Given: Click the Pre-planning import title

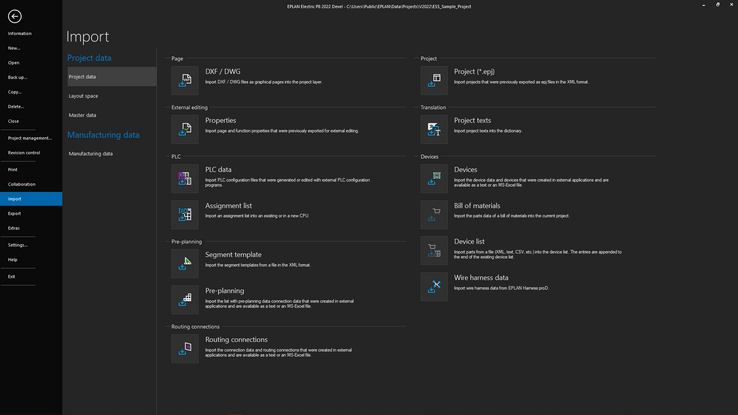Looking at the screenshot, I should pyautogui.click(x=225, y=291).
